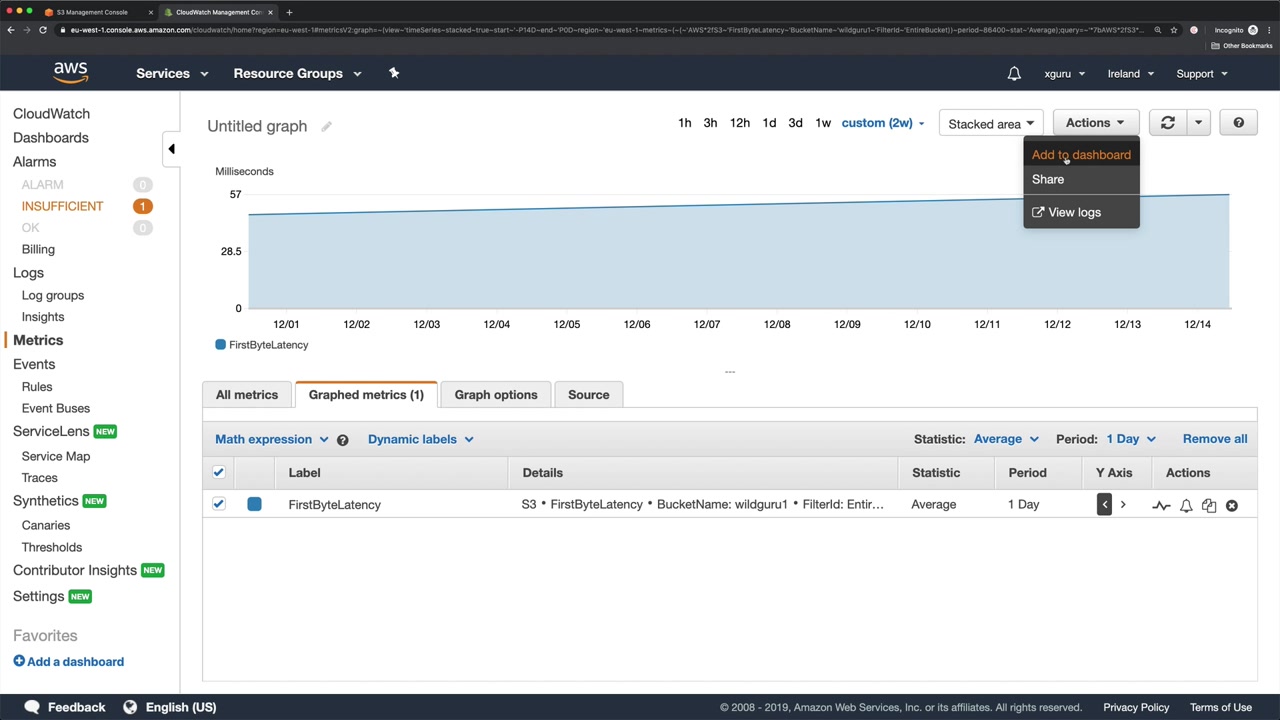Set time range to 3d
1280x720 pixels.
click(x=795, y=123)
